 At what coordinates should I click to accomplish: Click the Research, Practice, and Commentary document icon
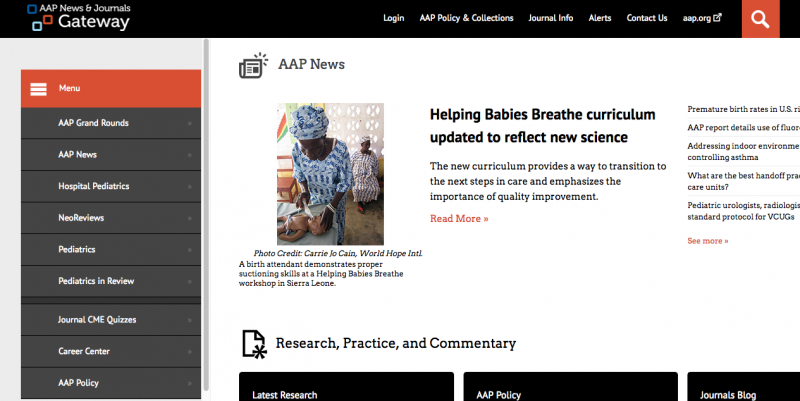255,343
